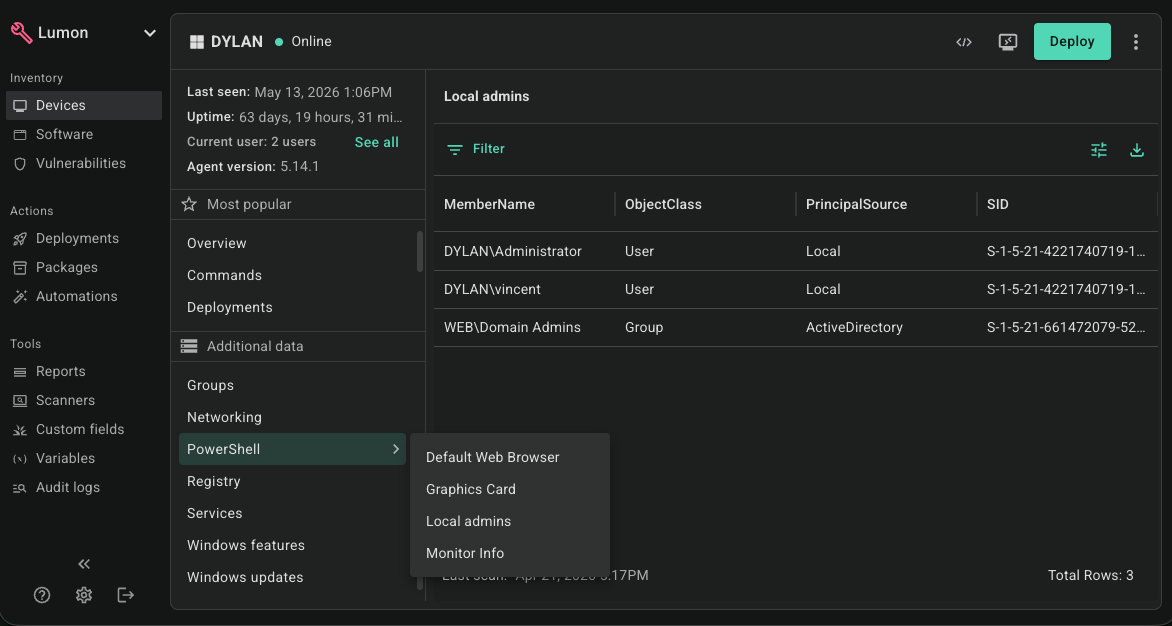Click the Filter button
The image size is (1172, 626).
click(x=476, y=149)
